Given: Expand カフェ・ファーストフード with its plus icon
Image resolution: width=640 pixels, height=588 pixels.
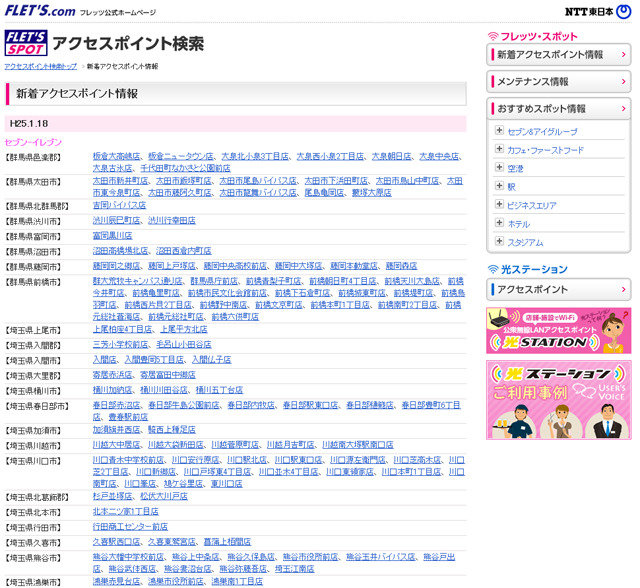Looking at the screenshot, I should click(x=499, y=149).
